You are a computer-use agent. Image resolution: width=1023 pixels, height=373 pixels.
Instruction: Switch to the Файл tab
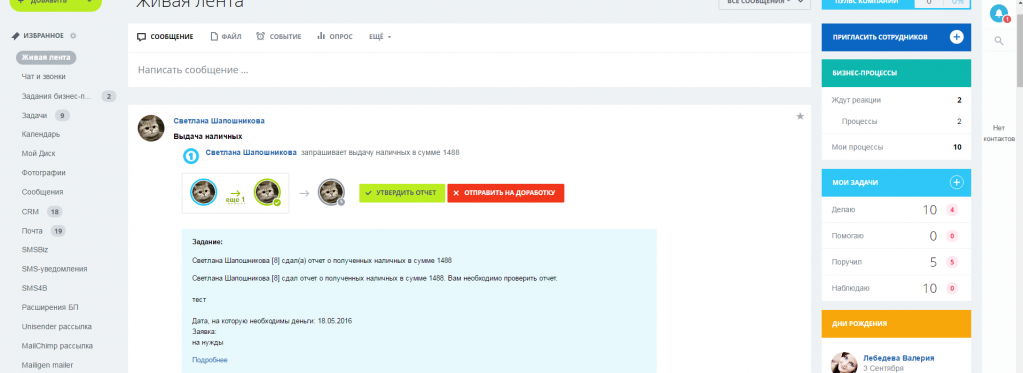click(x=226, y=37)
